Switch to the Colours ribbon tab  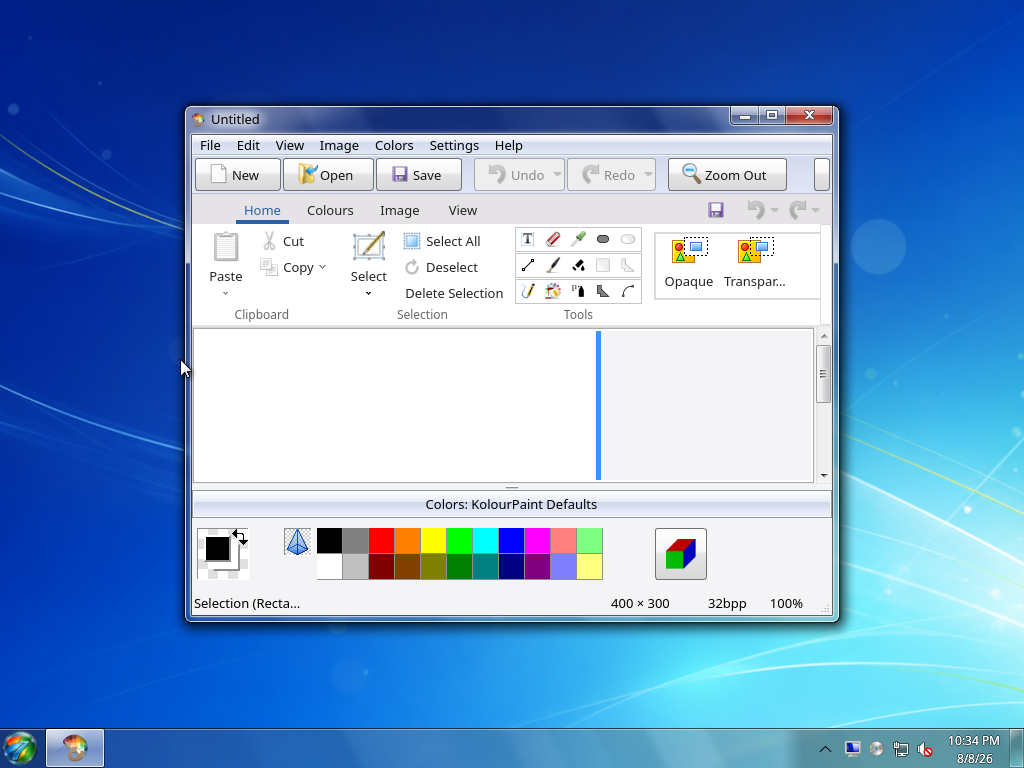pos(330,210)
